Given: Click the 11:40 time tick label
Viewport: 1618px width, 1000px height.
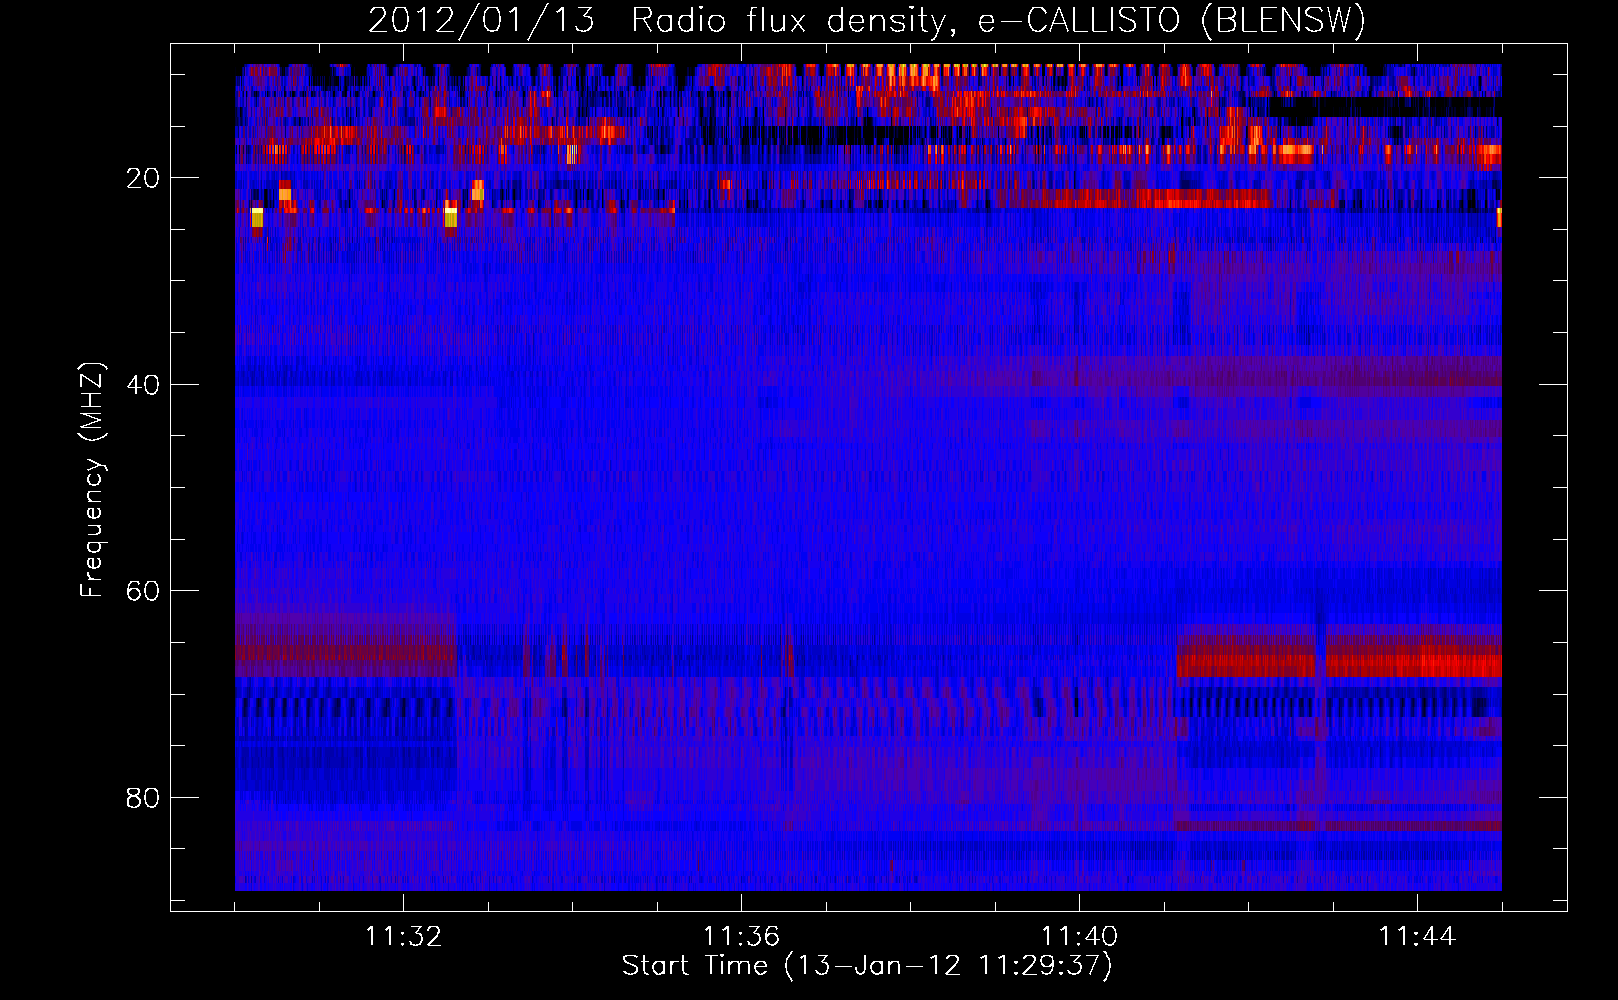Looking at the screenshot, I should (1079, 937).
